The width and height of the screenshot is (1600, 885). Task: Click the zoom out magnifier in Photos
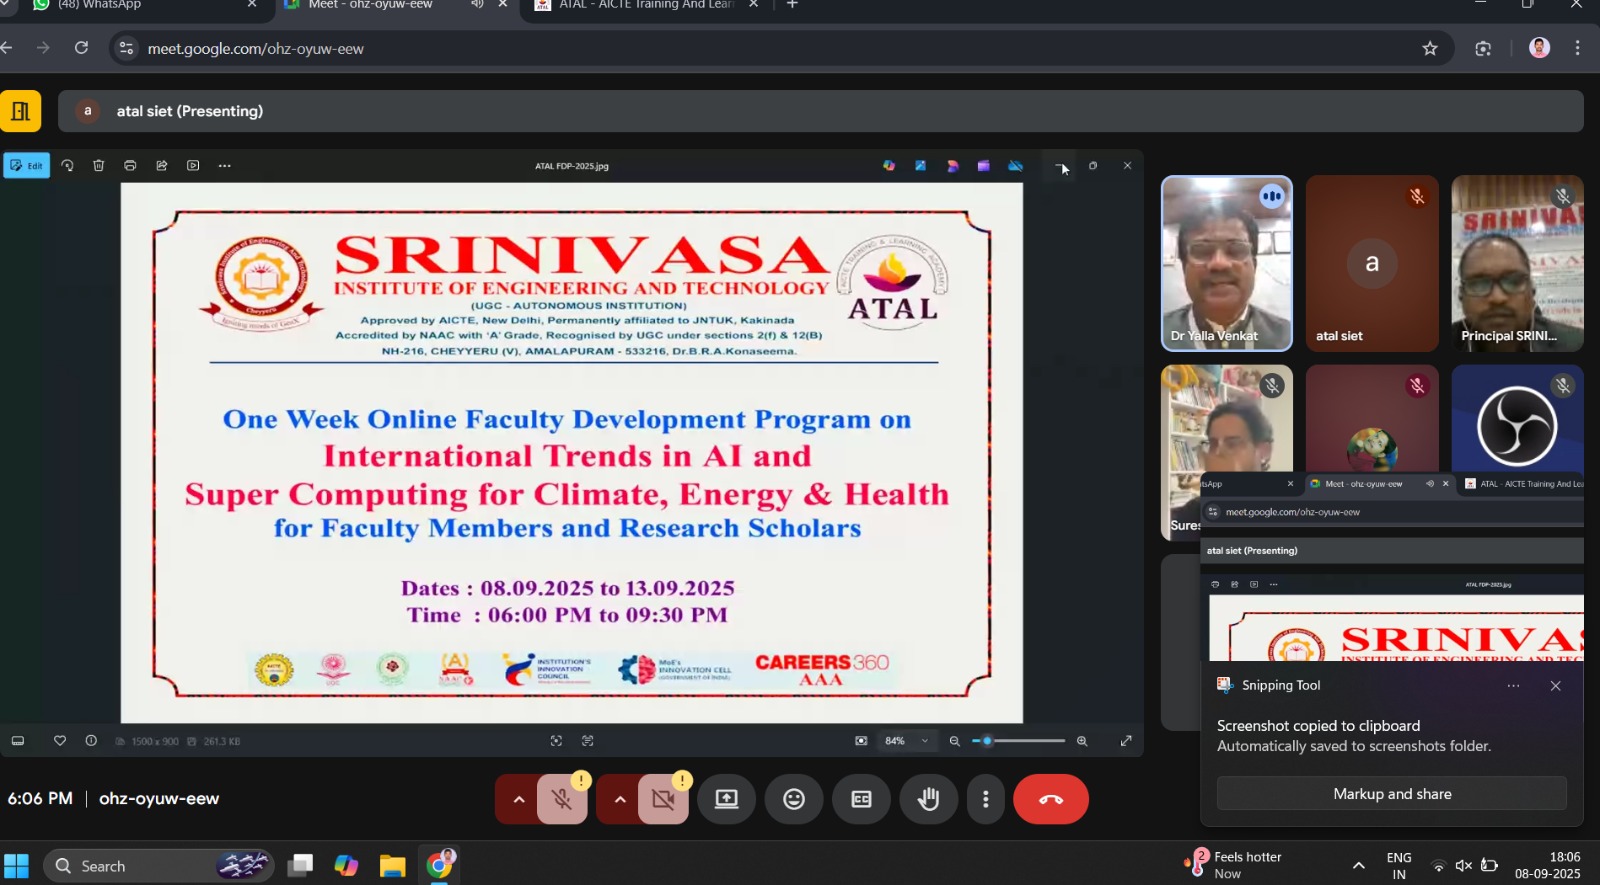coord(954,741)
